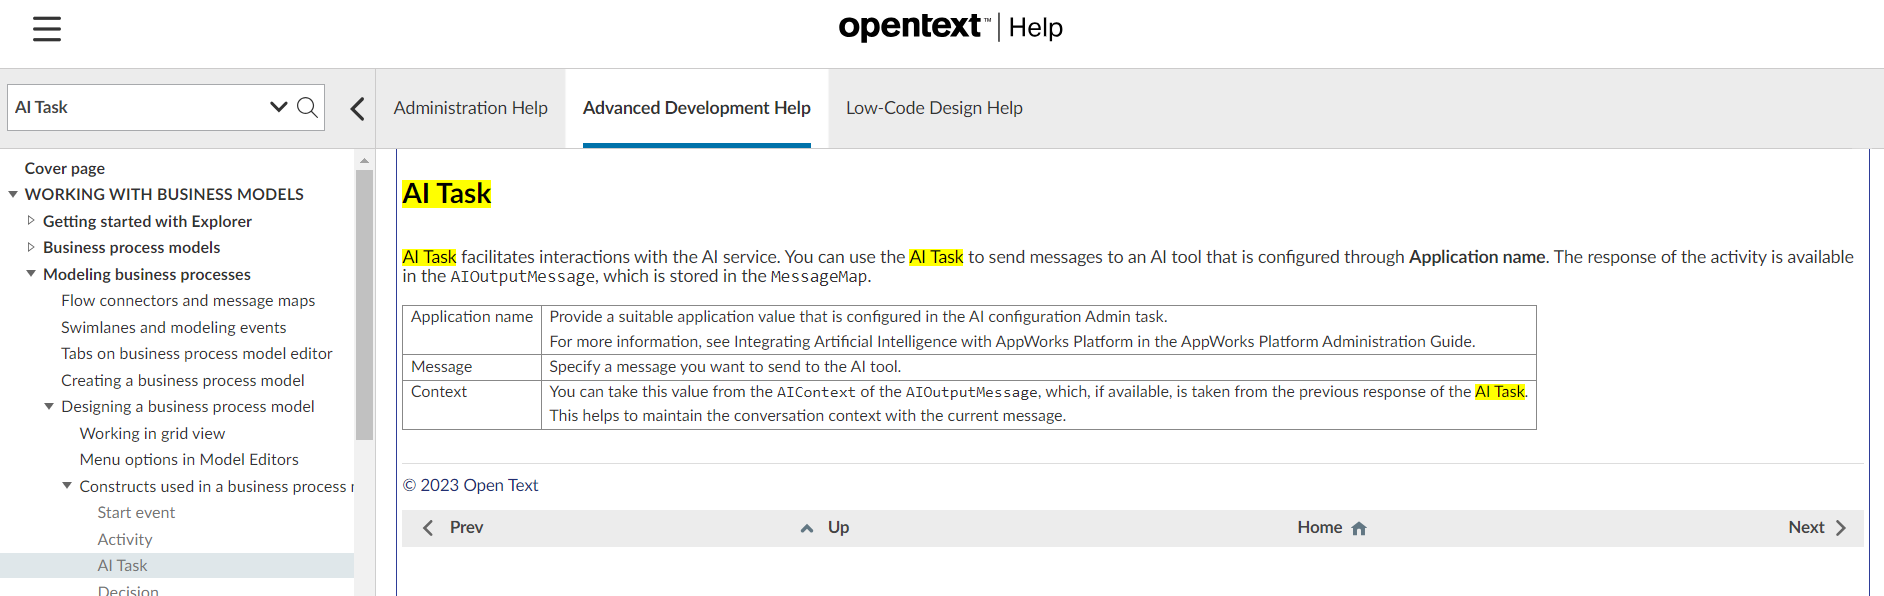Collapse Modeling business processes node
This screenshot has width=1884, height=596.
point(31,274)
